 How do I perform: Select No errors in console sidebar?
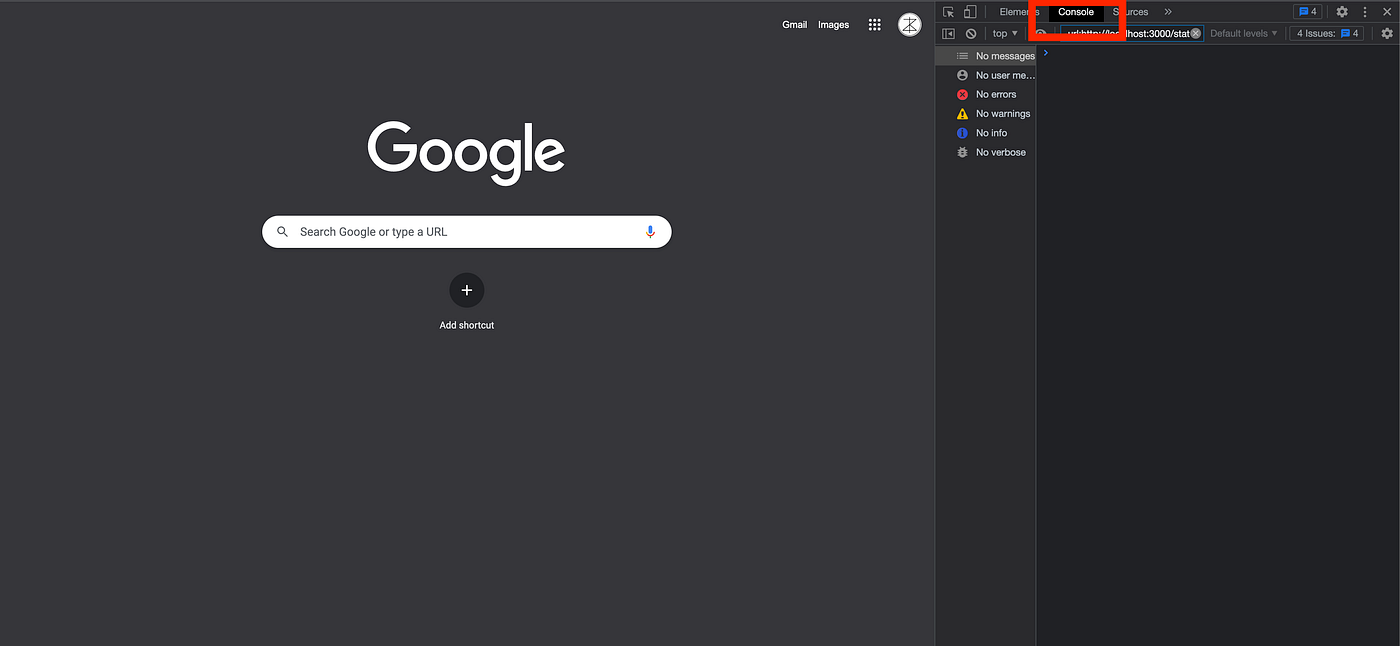[985, 94]
